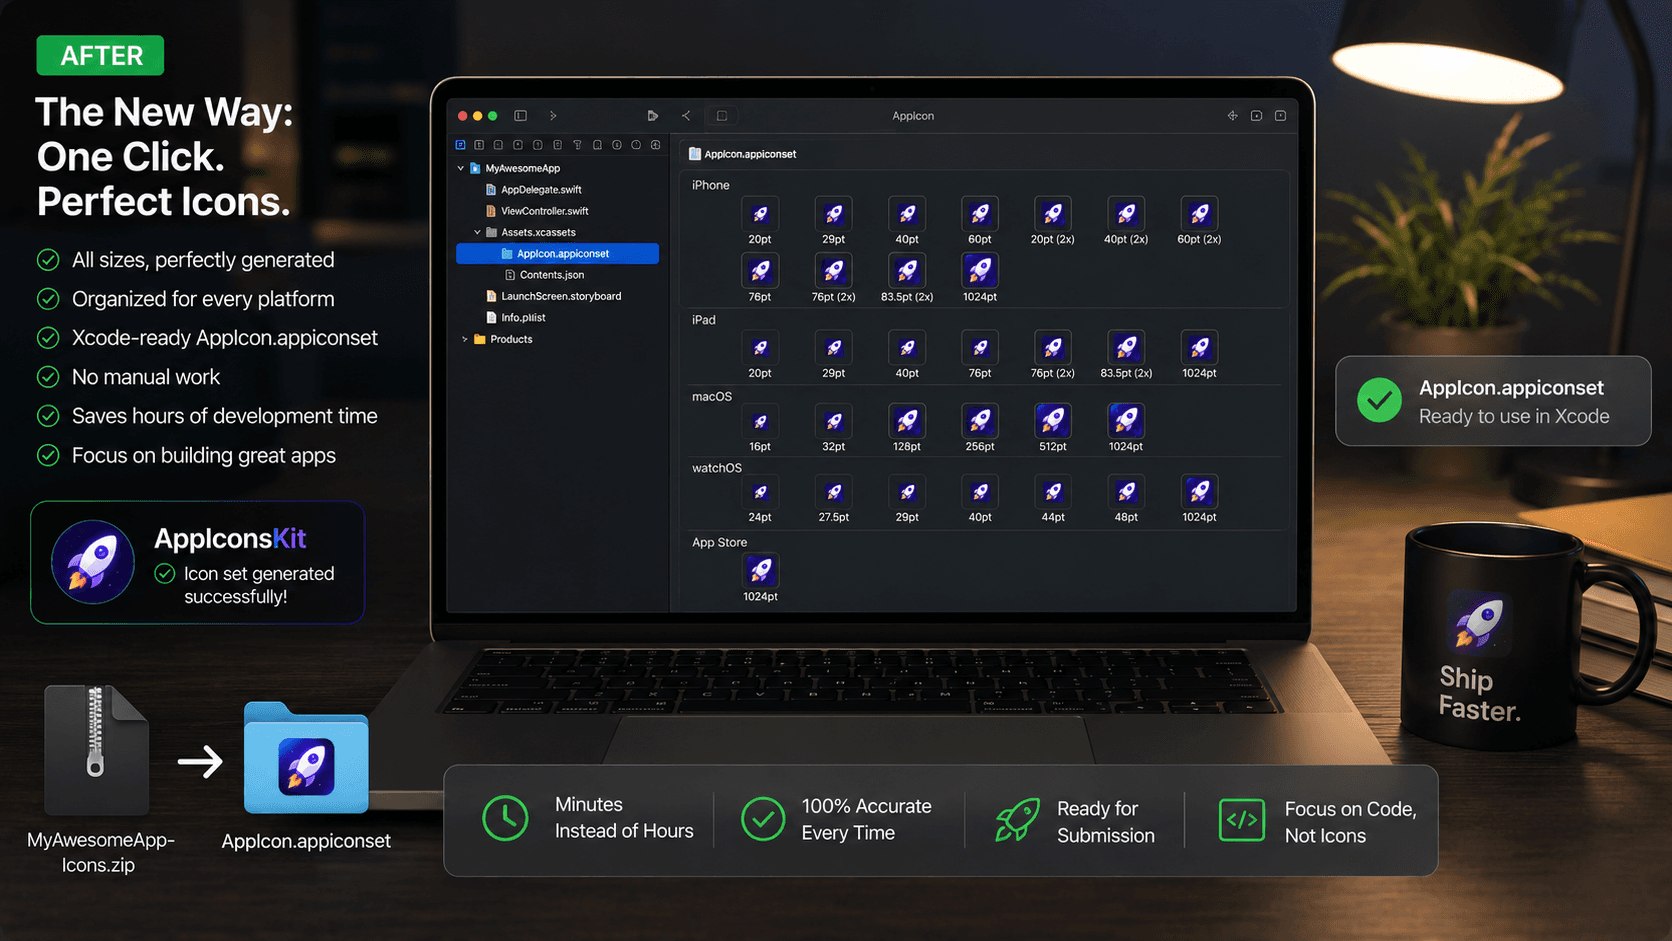This screenshot has height=941, width=1672.
Task: Toggle the navigator sidebar in Xcode toolbar
Action: tap(520, 116)
